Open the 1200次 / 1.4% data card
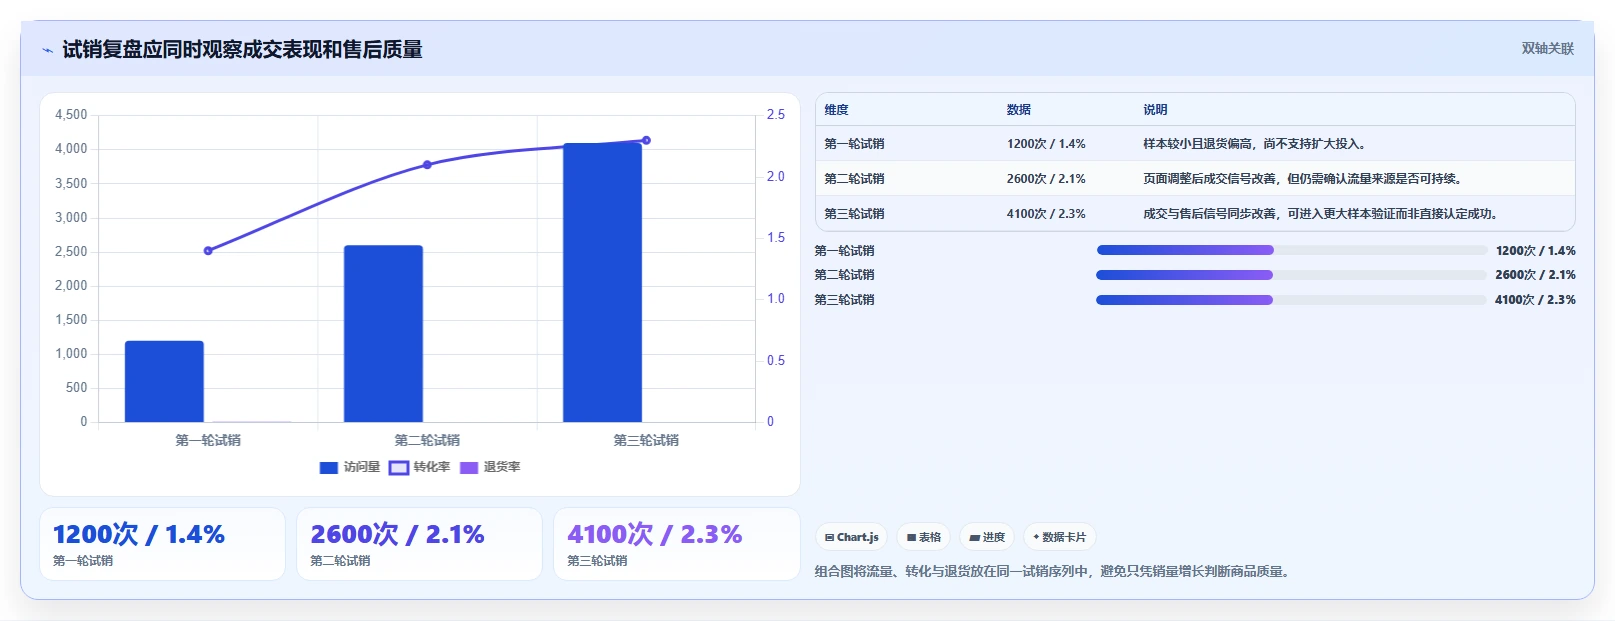Image resolution: width=1615 pixels, height=621 pixels. (x=162, y=544)
